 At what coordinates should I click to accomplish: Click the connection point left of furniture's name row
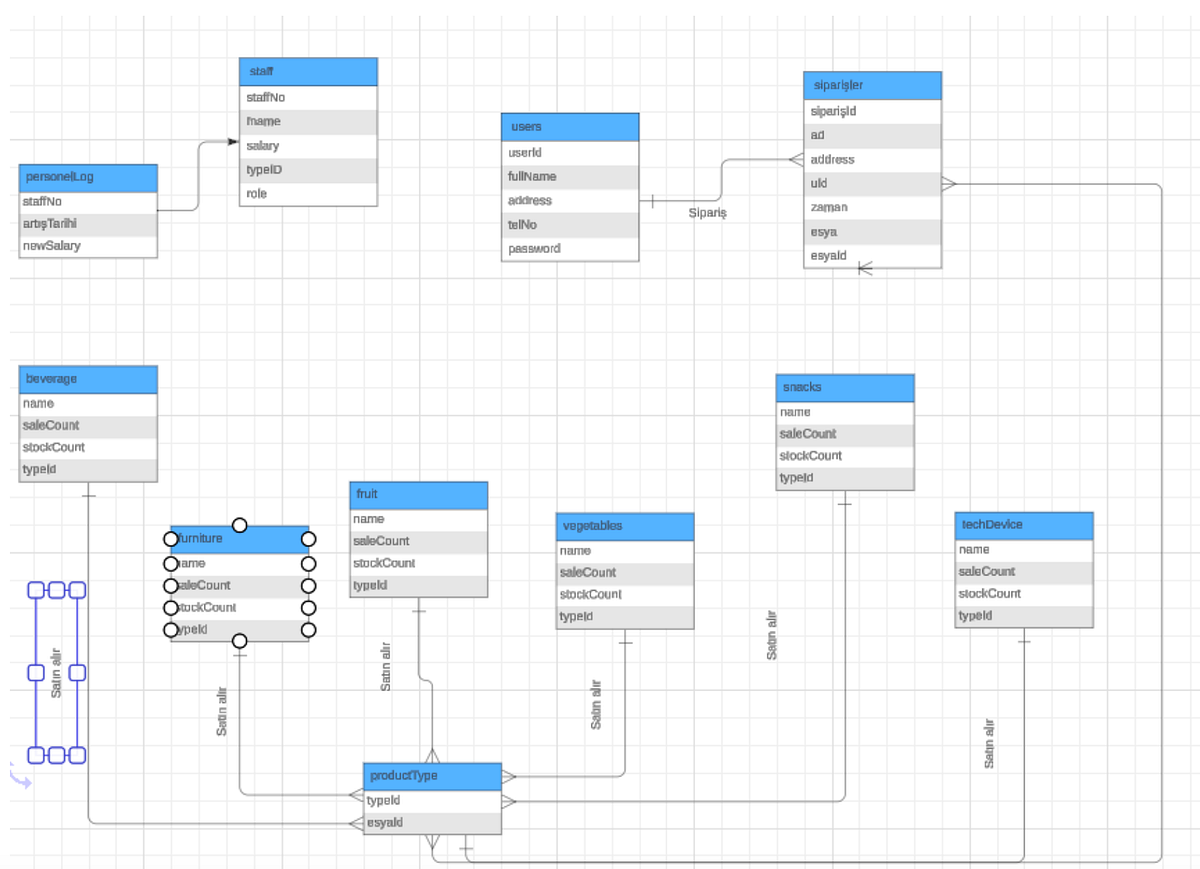pyautogui.click(x=171, y=563)
